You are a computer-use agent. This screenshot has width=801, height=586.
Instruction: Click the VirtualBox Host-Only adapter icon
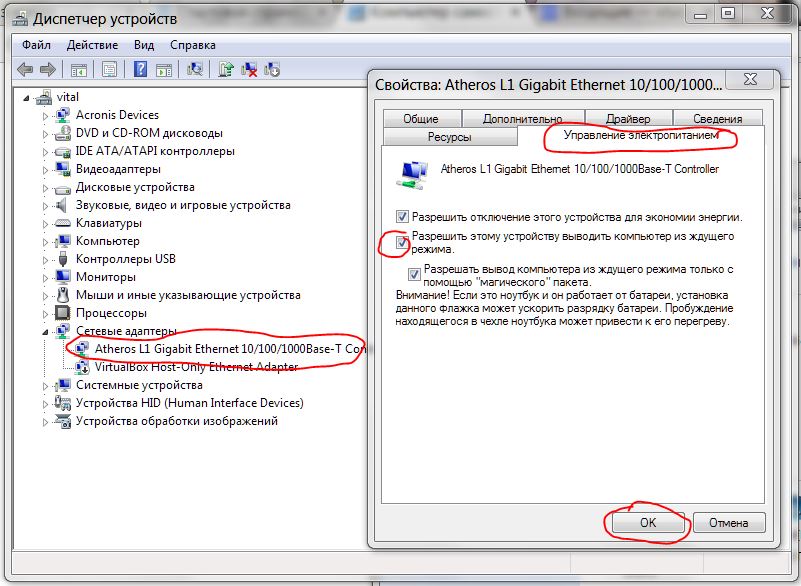click(x=82, y=367)
